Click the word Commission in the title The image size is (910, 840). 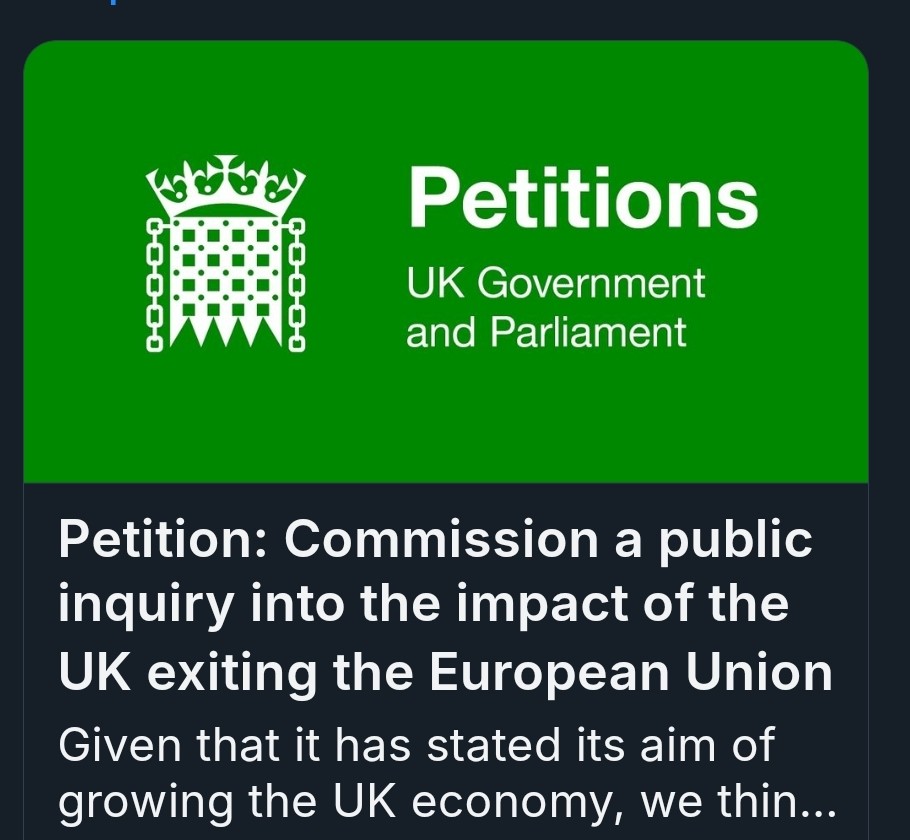tap(441, 539)
